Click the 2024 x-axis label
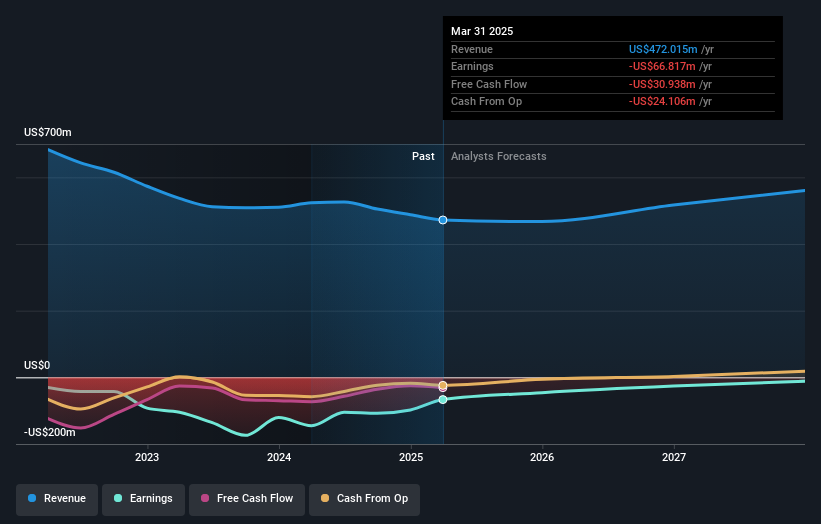 (279, 457)
